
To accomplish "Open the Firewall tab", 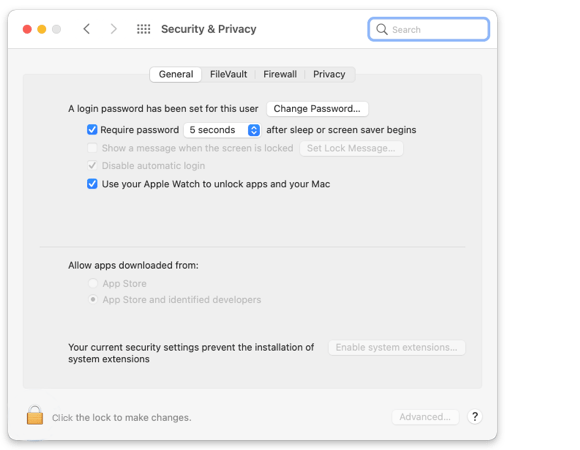I will [x=280, y=74].
